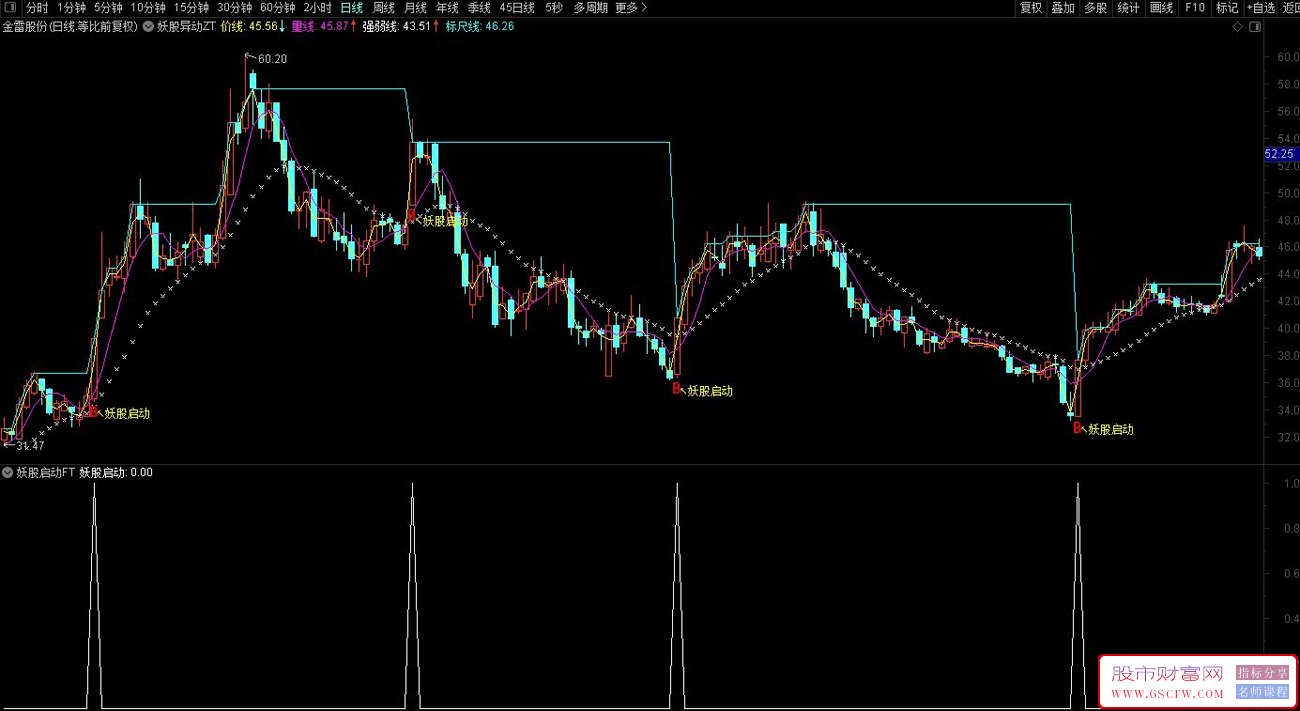Click the 标记 mark button
The height and width of the screenshot is (711, 1300).
pyautogui.click(x=1226, y=7)
